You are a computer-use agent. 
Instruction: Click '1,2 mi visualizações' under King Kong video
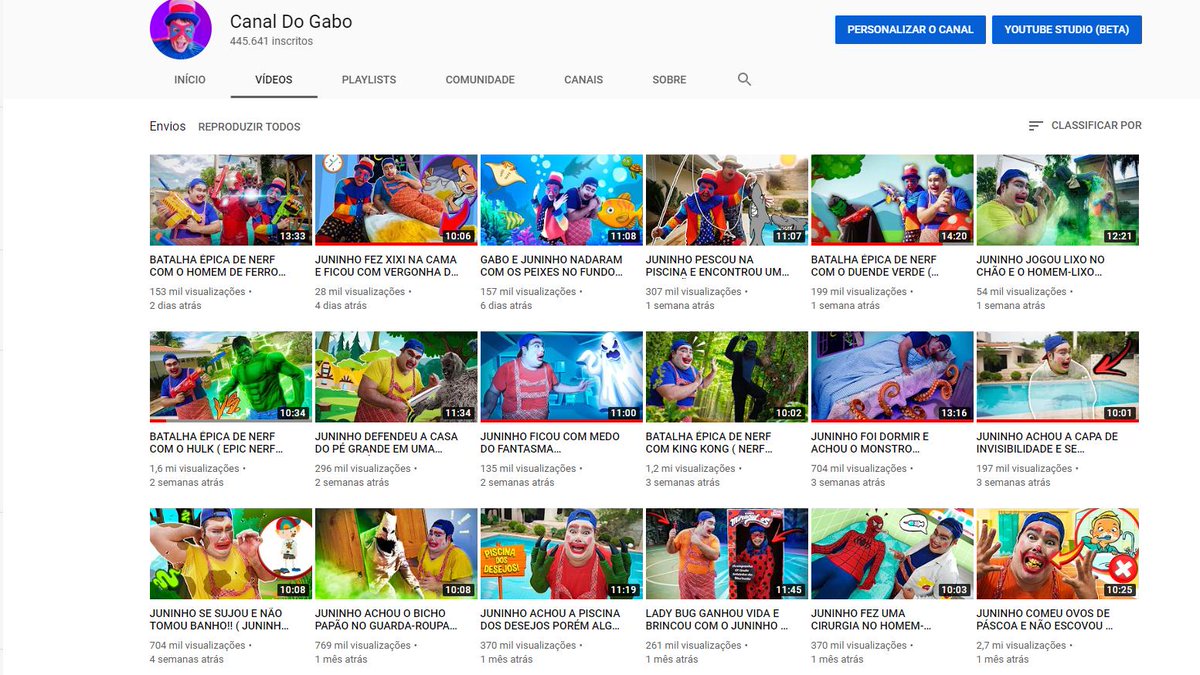pyautogui.click(x=692, y=469)
